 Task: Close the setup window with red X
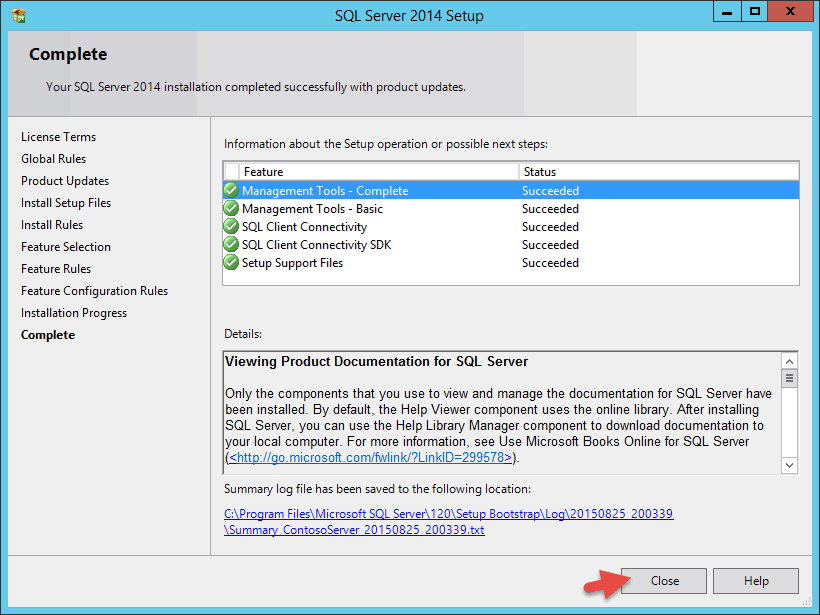(790, 12)
